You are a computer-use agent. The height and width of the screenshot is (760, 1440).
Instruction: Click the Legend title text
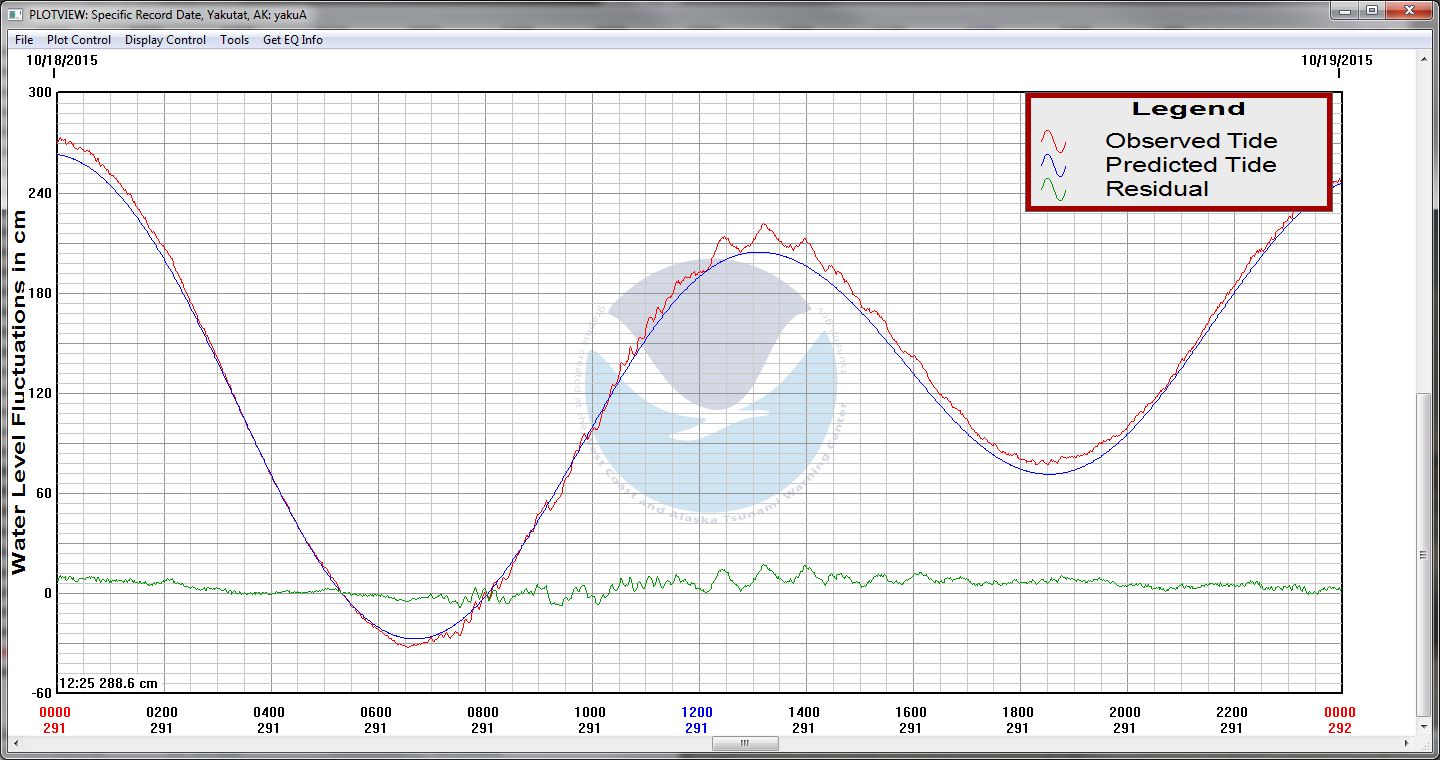pyautogui.click(x=1188, y=109)
